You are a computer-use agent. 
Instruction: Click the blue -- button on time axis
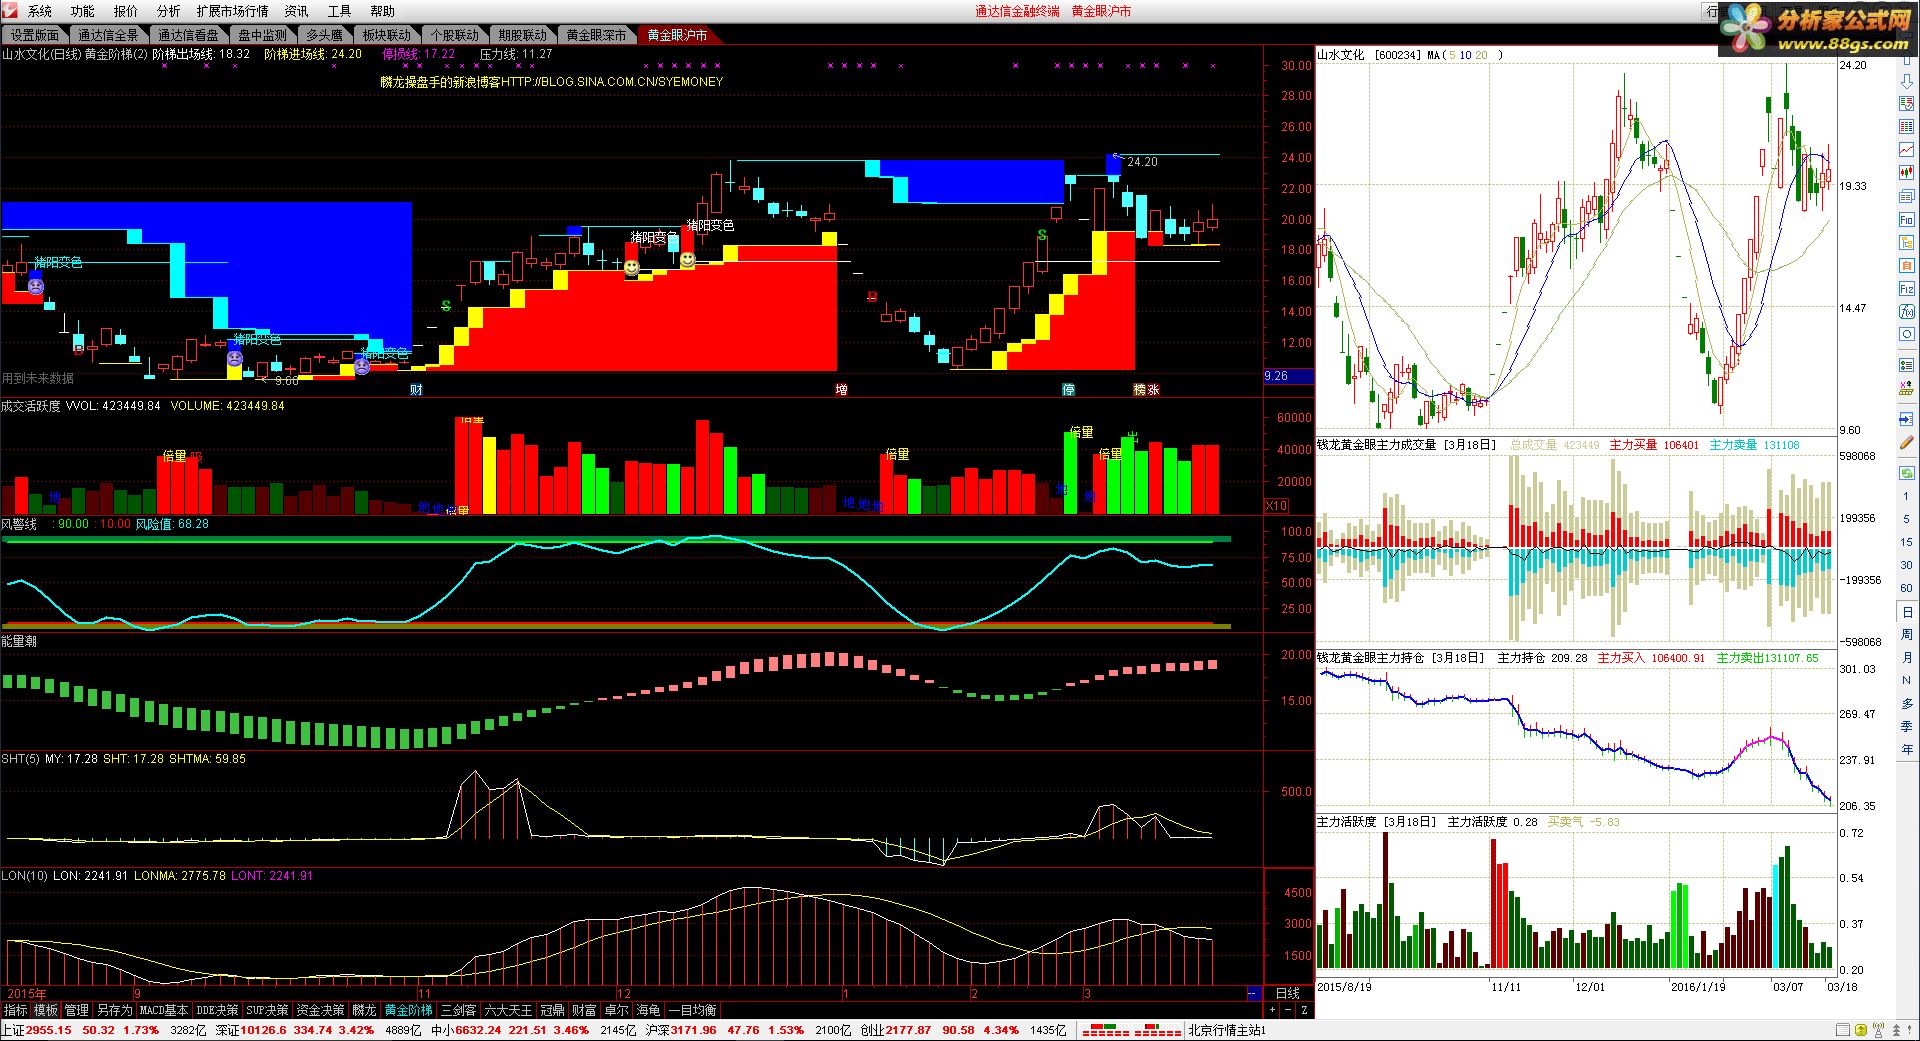pyautogui.click(x=1253, y=993)
